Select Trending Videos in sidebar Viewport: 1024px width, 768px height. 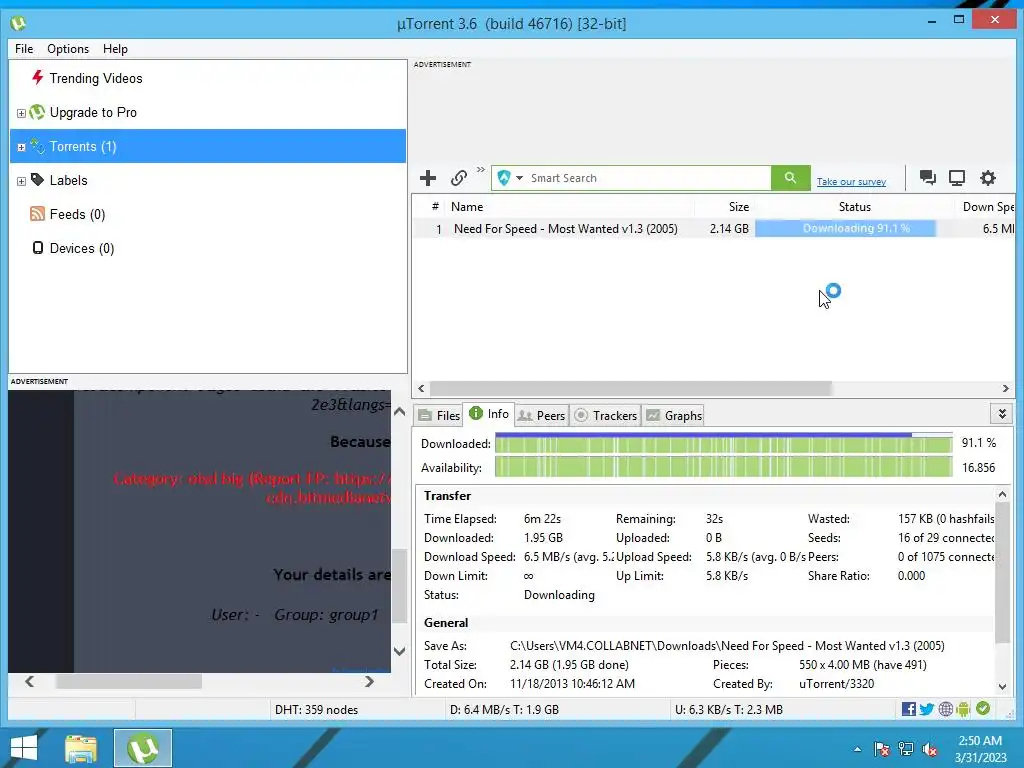tap(96, 78)
